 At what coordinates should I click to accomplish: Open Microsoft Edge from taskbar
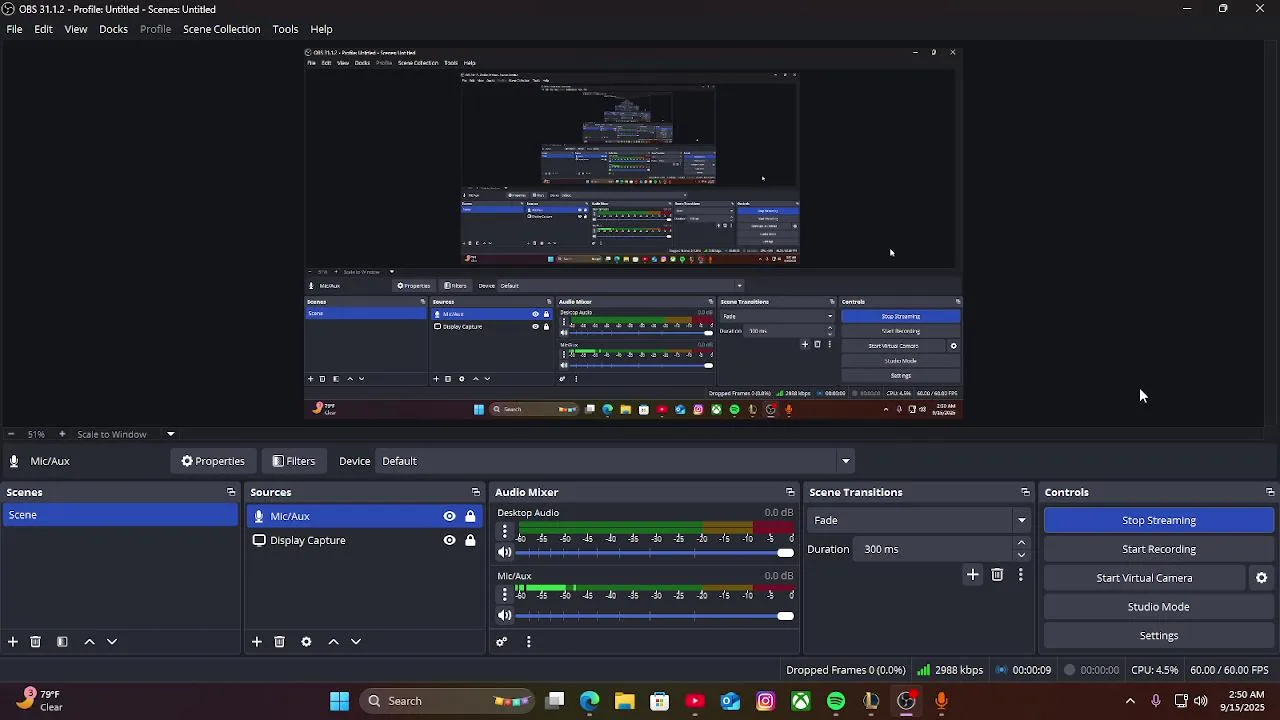click(x=589, y=701)
